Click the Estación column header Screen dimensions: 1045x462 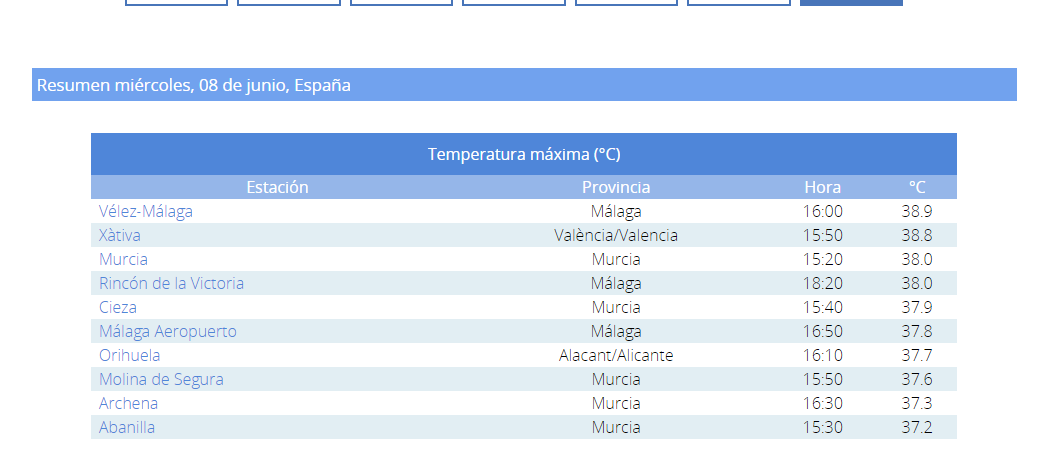tap(277, 187)
